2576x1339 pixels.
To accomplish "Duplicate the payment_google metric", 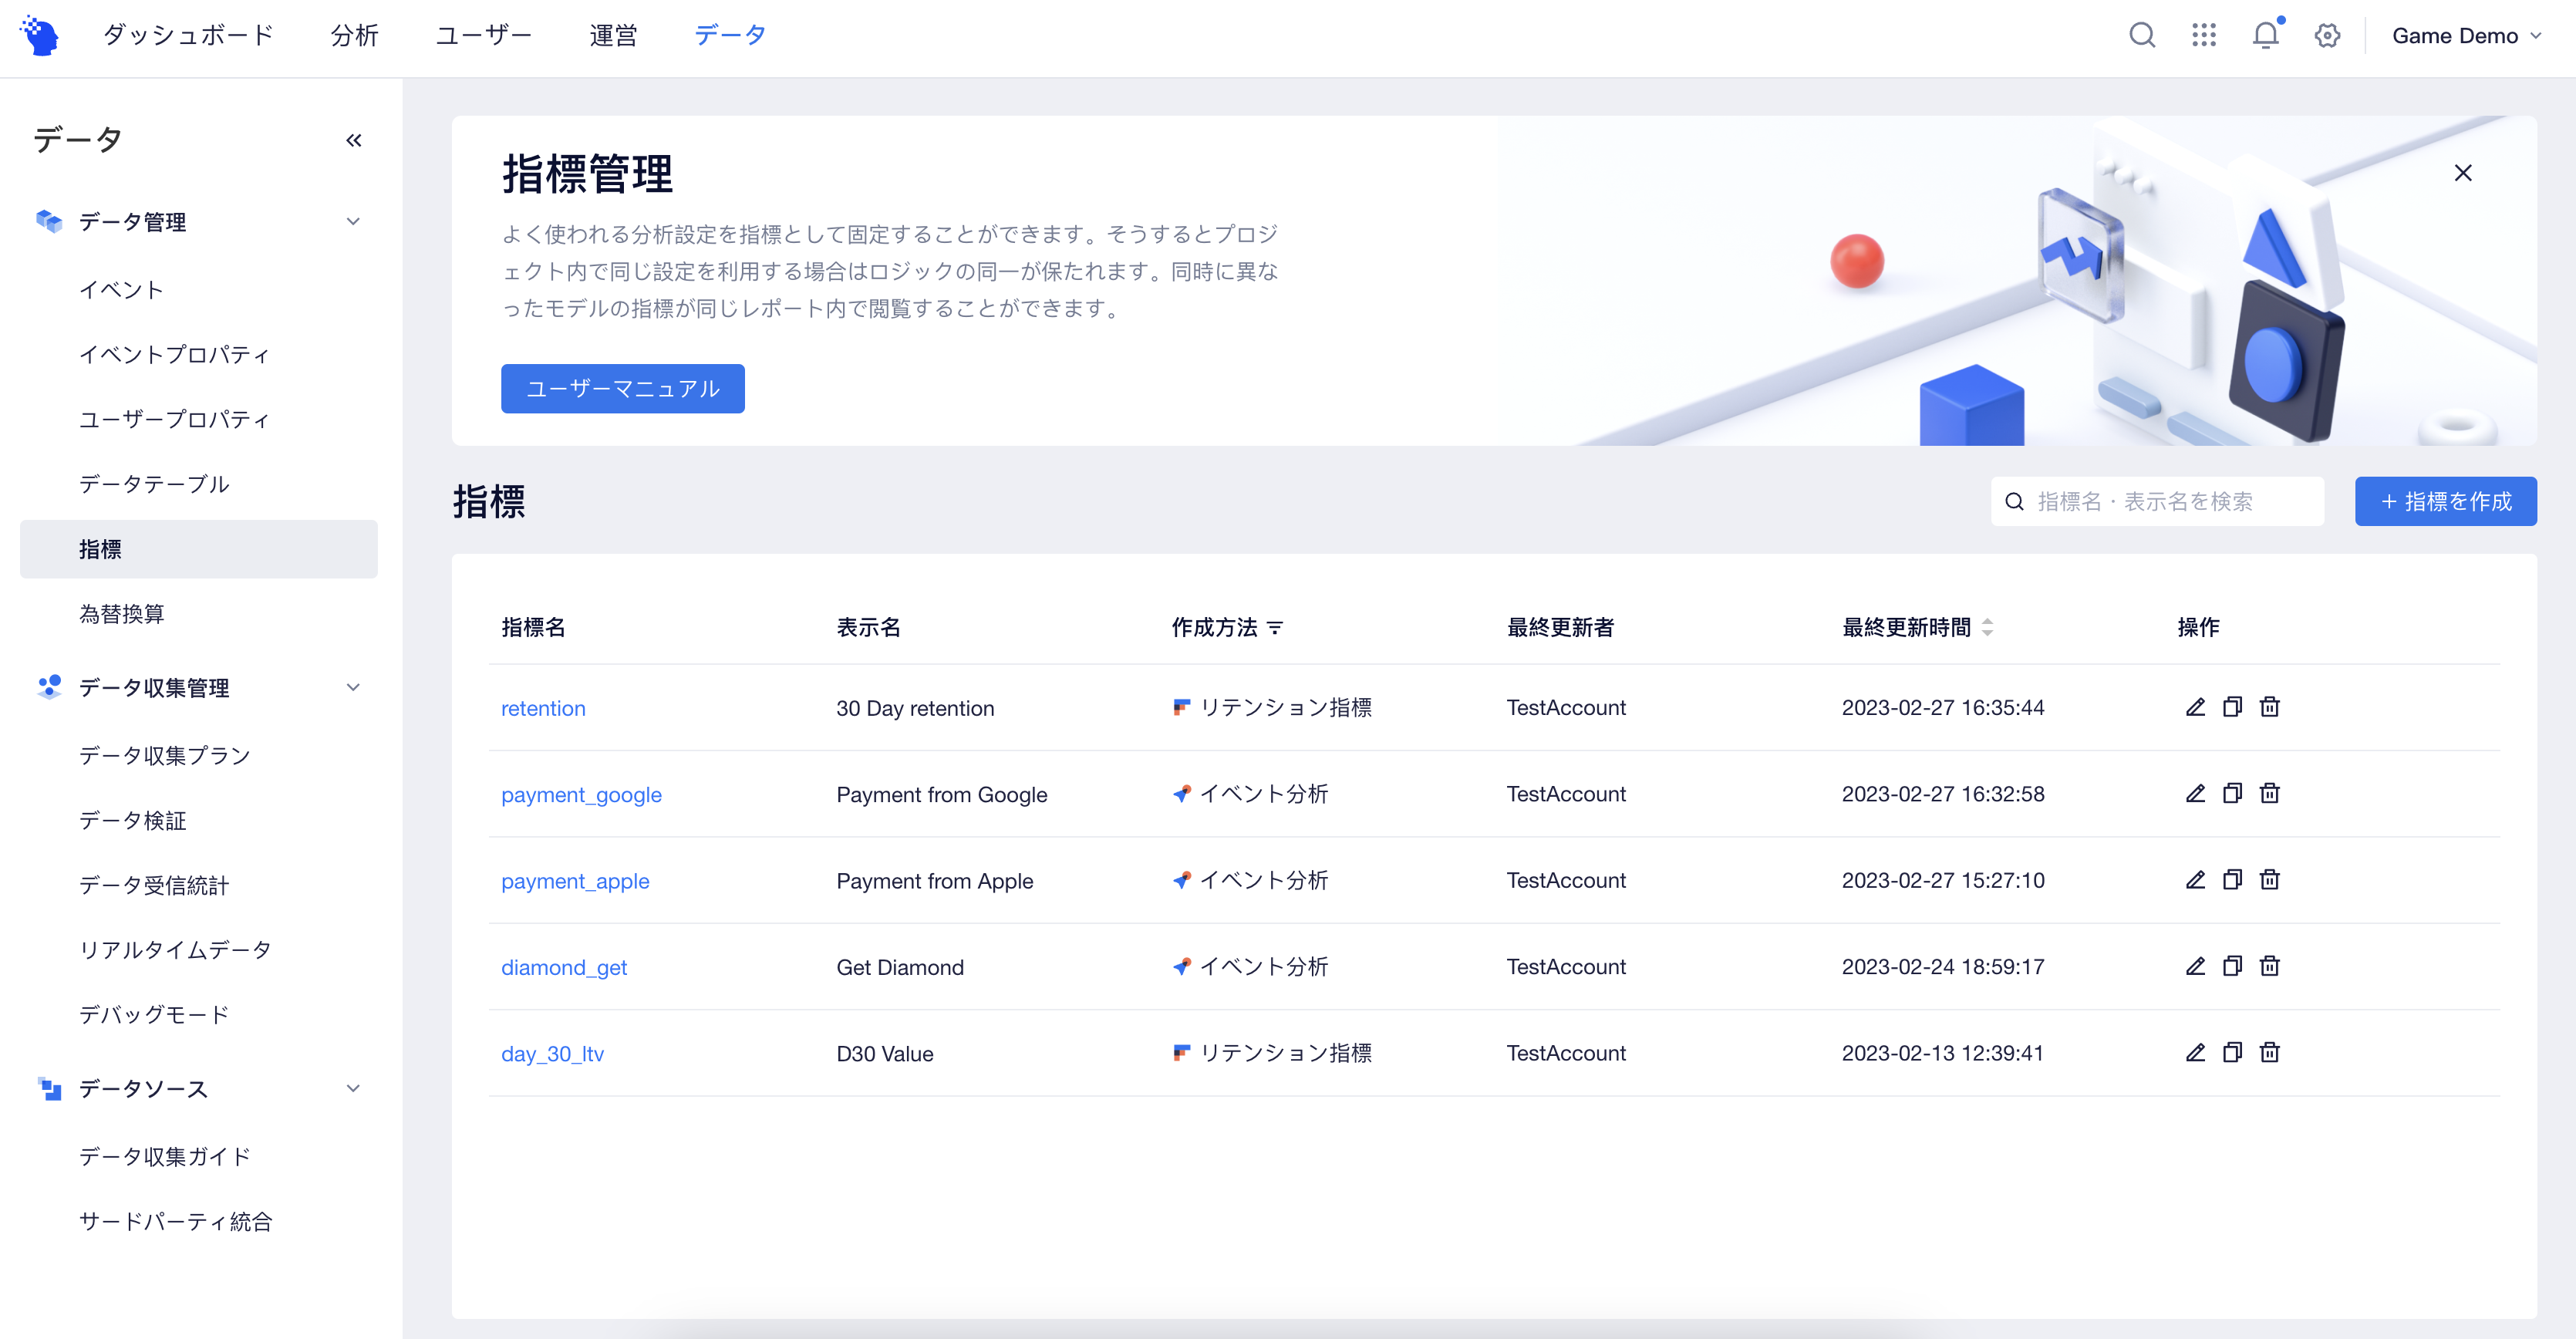I will click(2232, 794).
